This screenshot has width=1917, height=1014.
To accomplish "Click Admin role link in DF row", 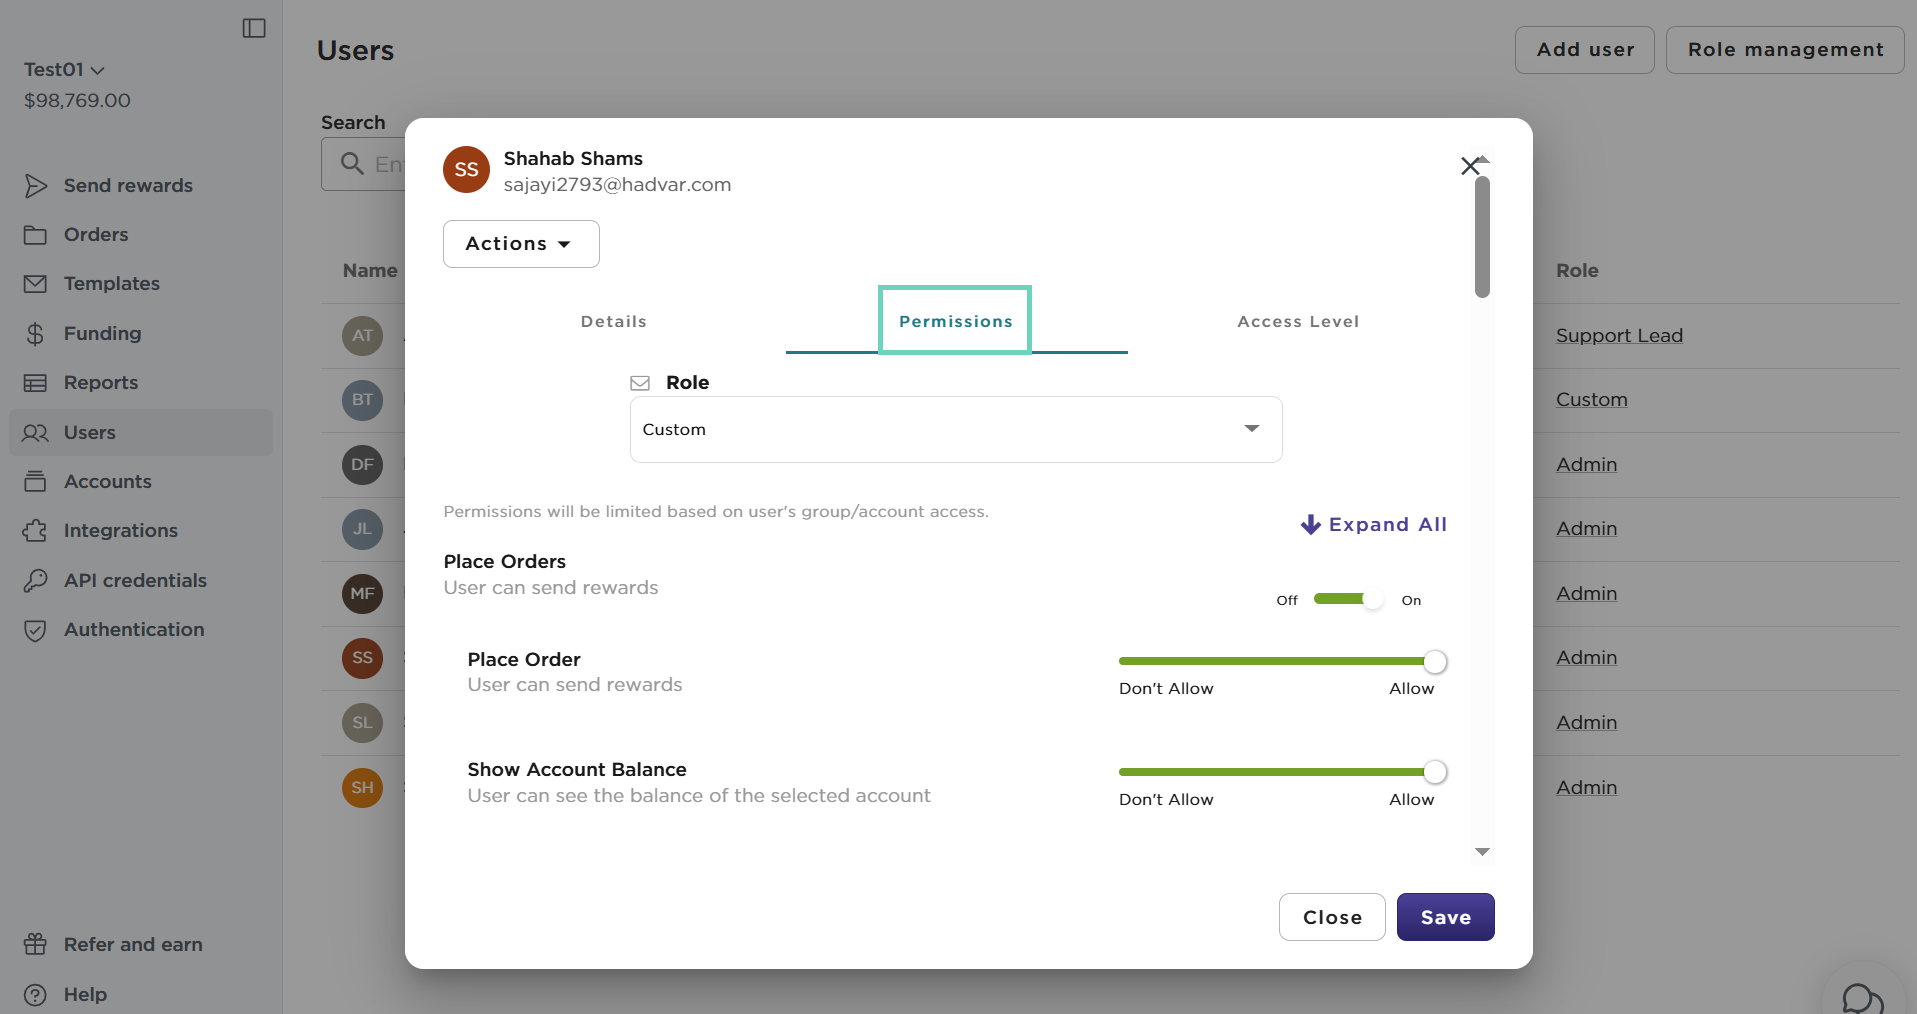I will [1586, 464].
